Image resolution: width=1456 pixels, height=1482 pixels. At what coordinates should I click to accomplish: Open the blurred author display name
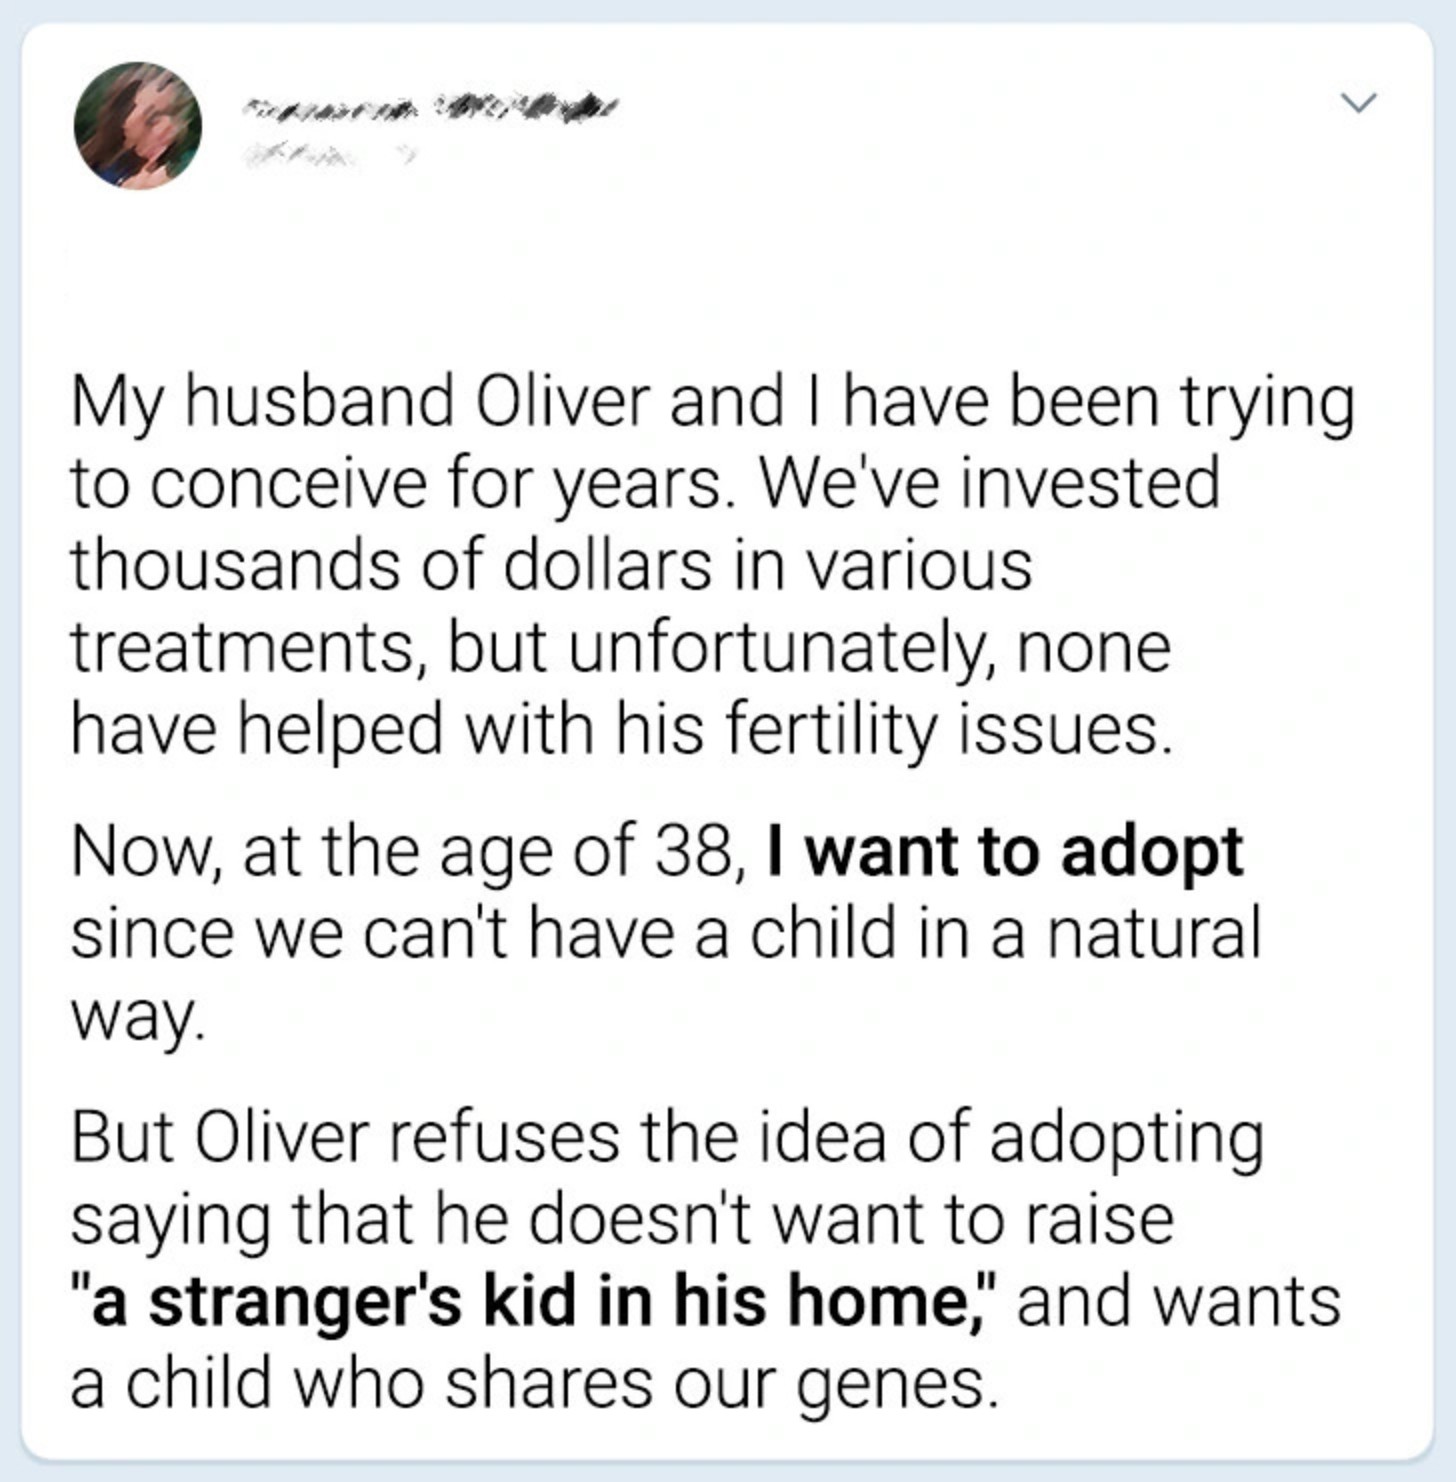point(430,105)
